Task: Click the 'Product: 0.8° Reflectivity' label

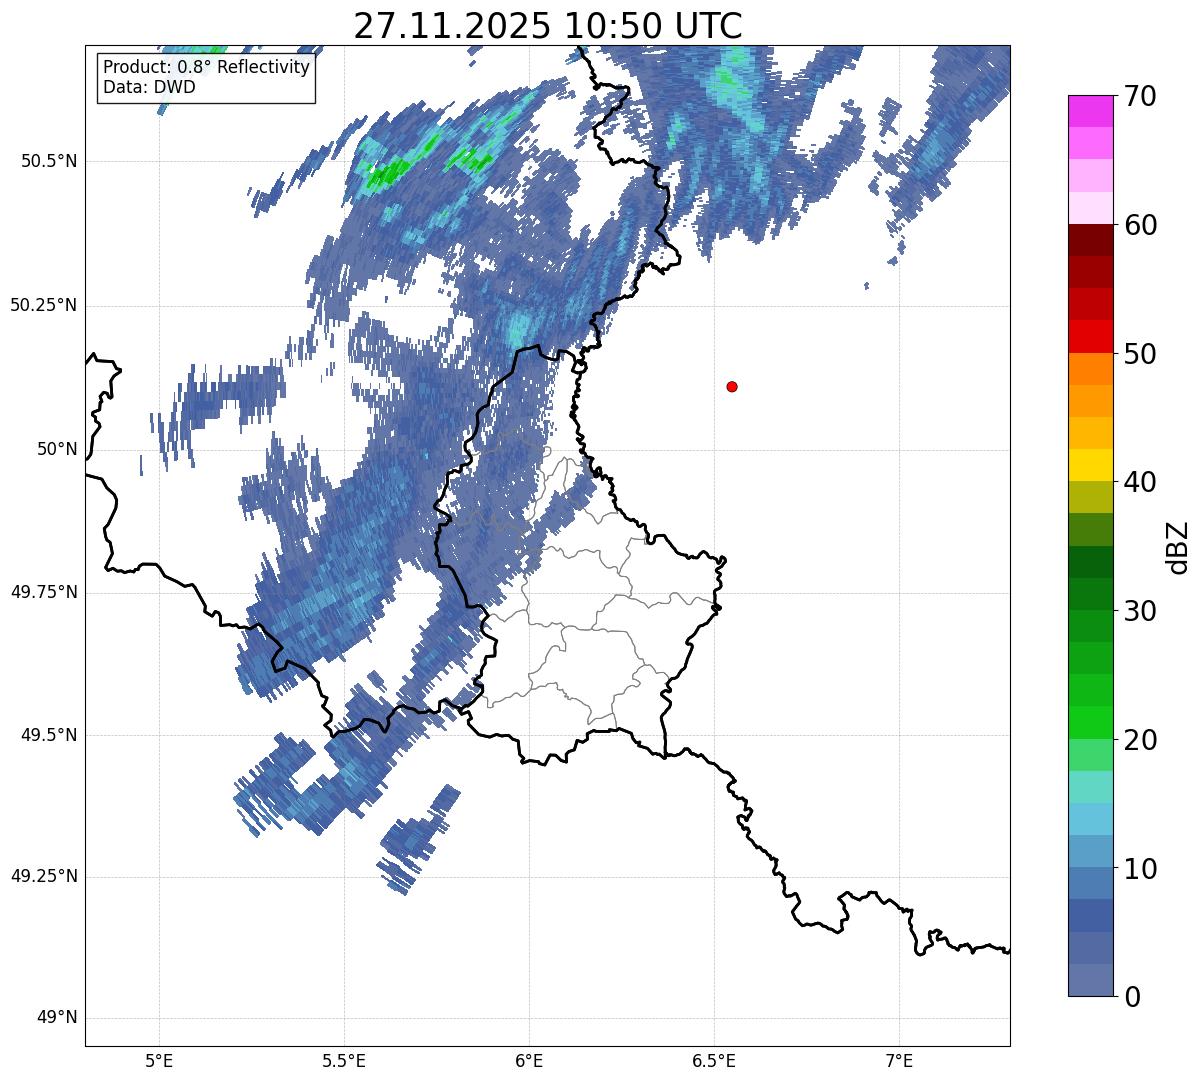Action: (x=207, y=68)
